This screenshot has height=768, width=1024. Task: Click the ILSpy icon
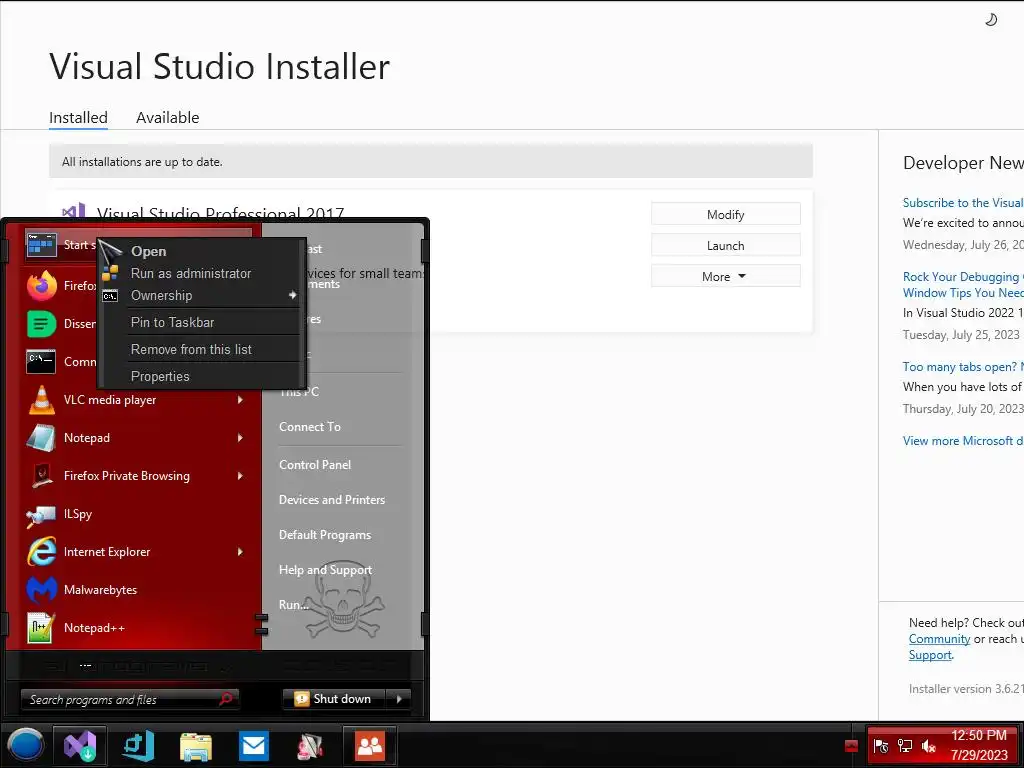[41, 516]
